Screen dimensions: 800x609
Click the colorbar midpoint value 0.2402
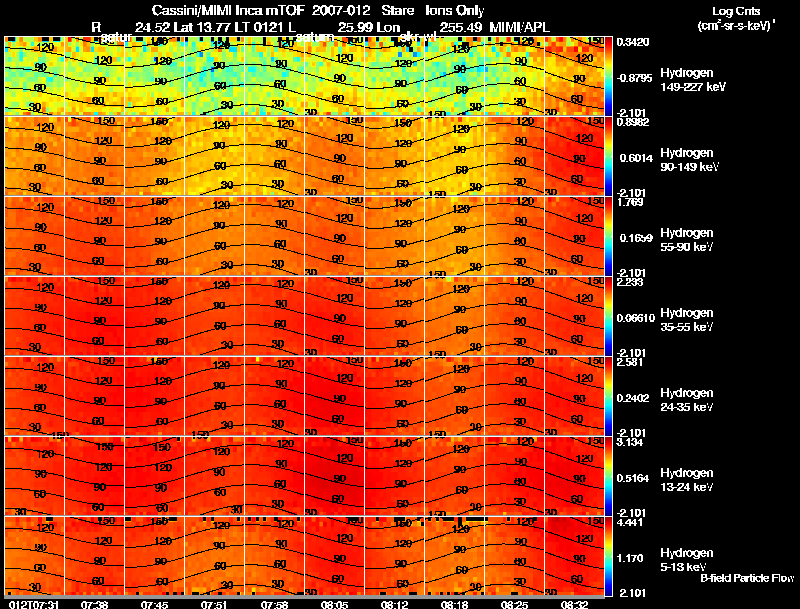pyautogui.click(x=633, y=398)
